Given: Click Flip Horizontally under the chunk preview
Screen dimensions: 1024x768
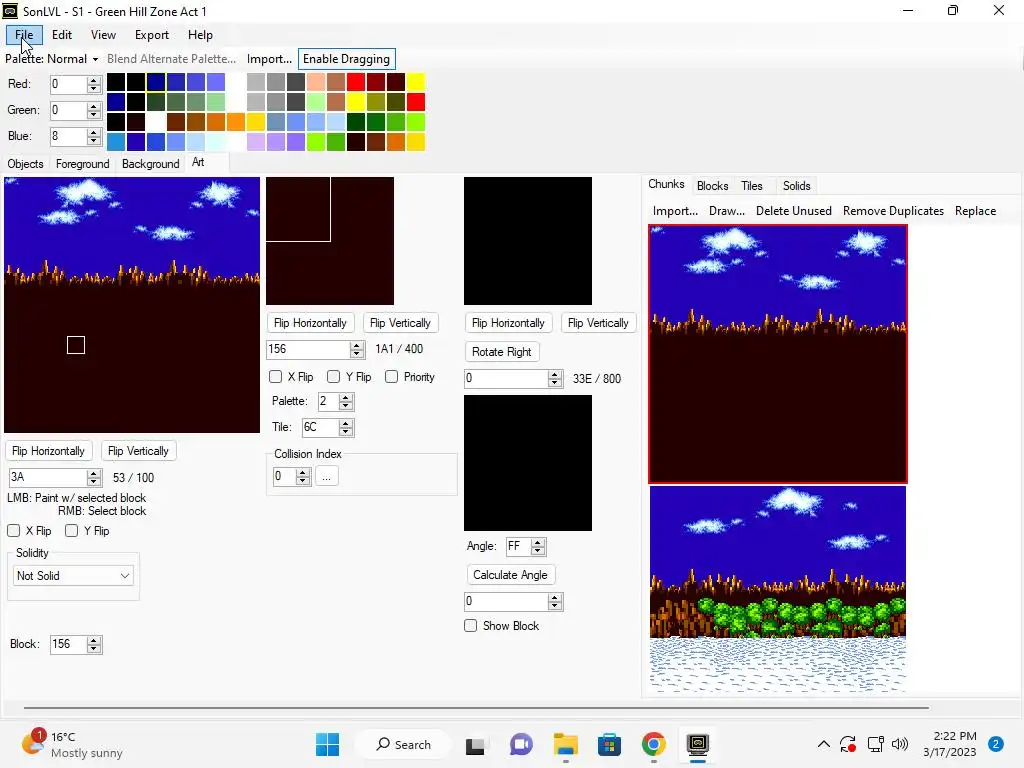Looking at the screenshot, I should pyautogui.click(x=48, y=451).
